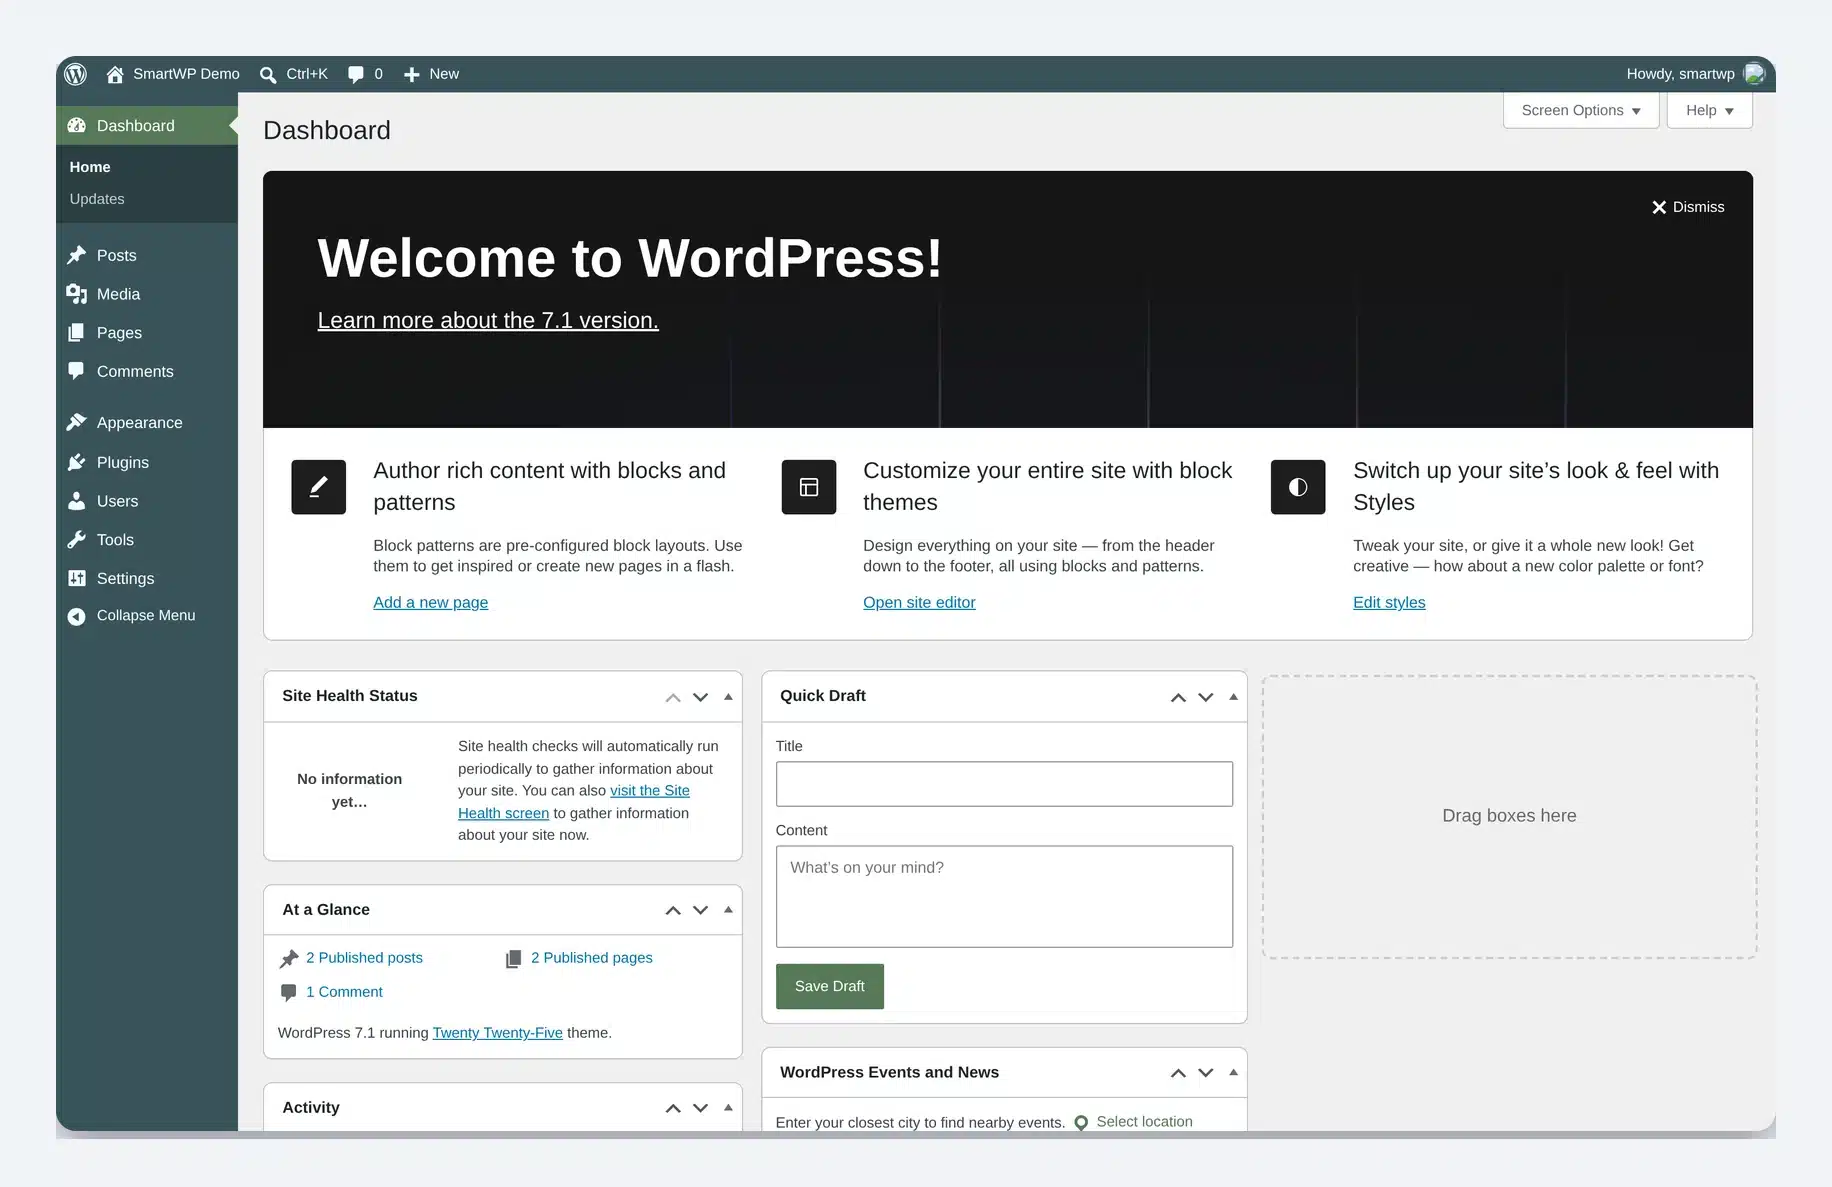Open the Help dropdown
Image resolution: width=1832 pixels, height=1187 pixels.
pyautogui.click(x=1709, y=110)
